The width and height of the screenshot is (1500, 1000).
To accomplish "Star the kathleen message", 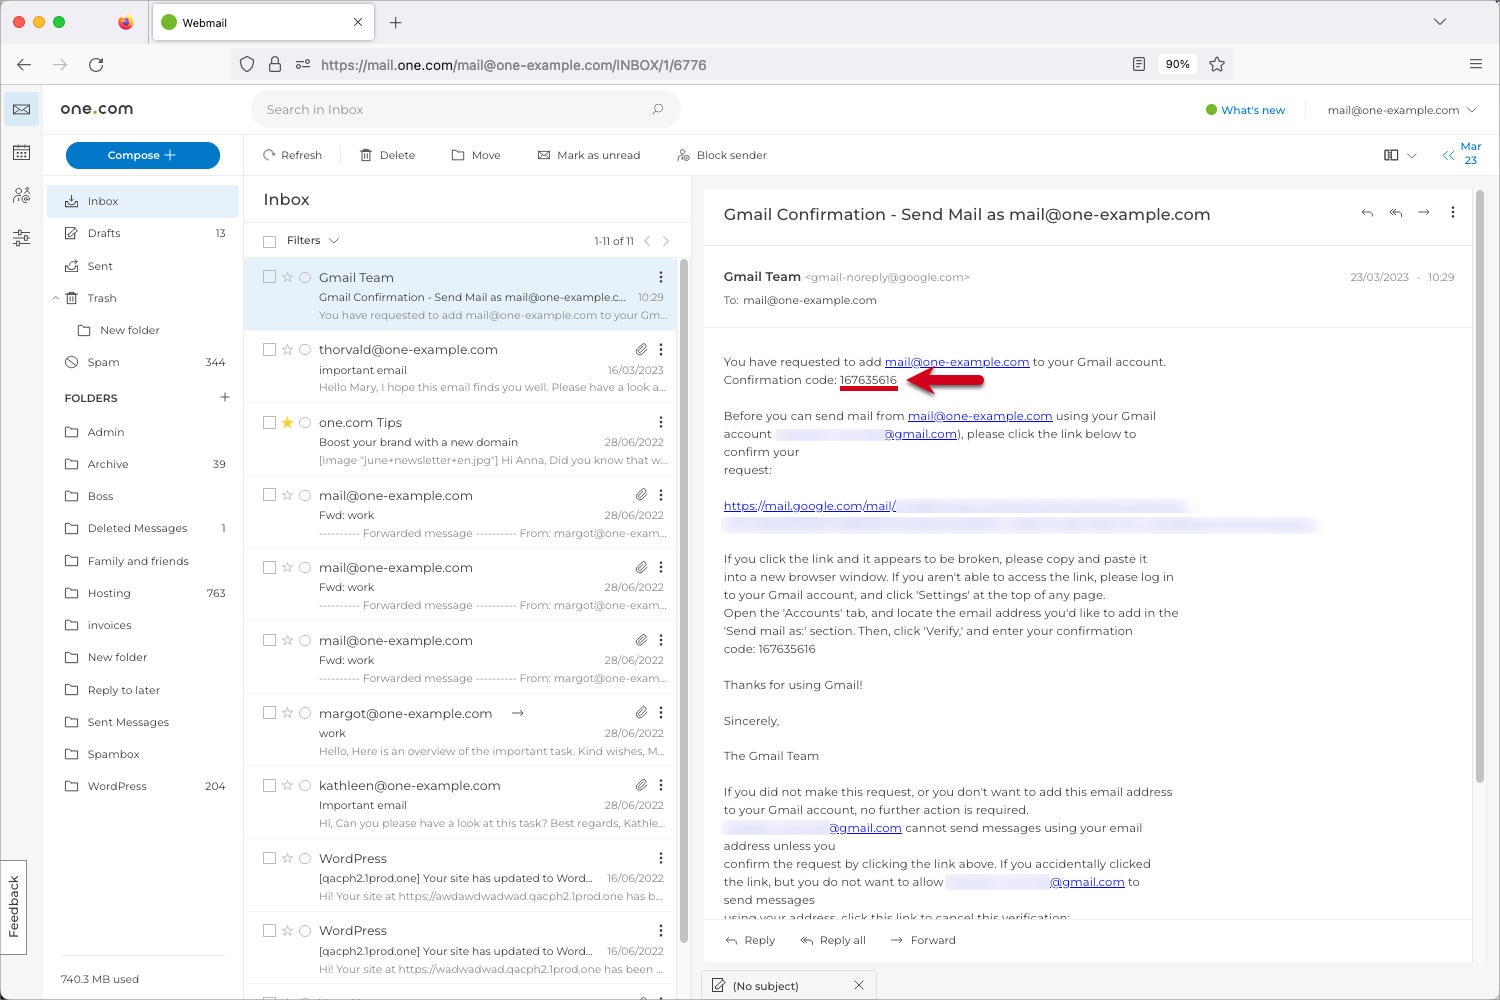I will 287,785.
